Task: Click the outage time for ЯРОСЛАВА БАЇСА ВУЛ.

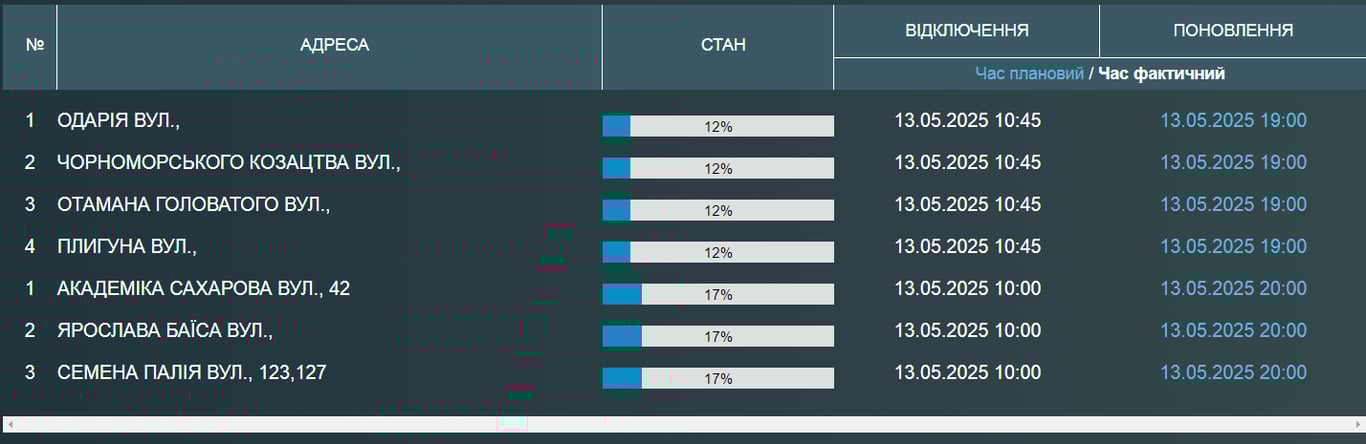Action: click(967, 330)
